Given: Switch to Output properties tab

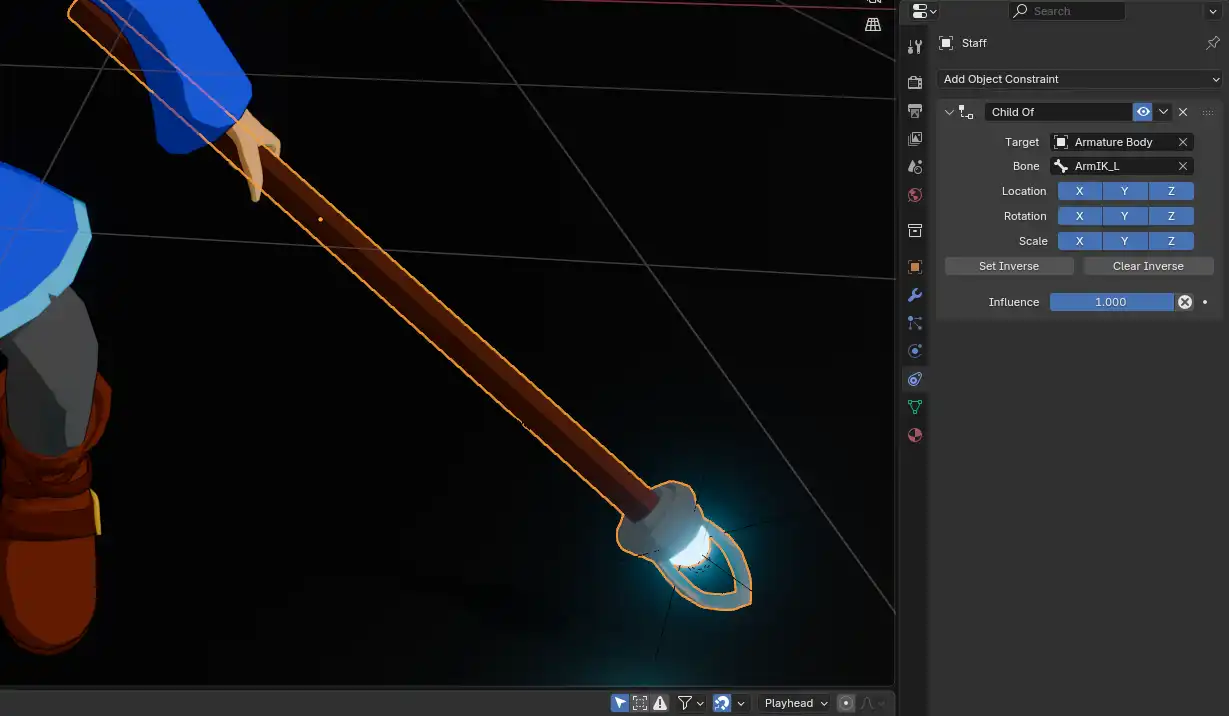Looking at the screenshot, I should click(x=914, y=110).
